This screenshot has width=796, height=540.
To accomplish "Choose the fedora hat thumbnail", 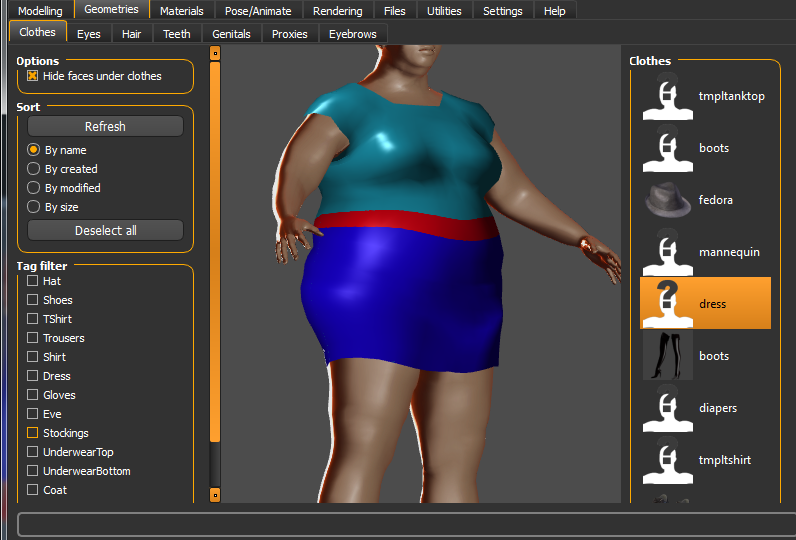I will pos(668,200).
